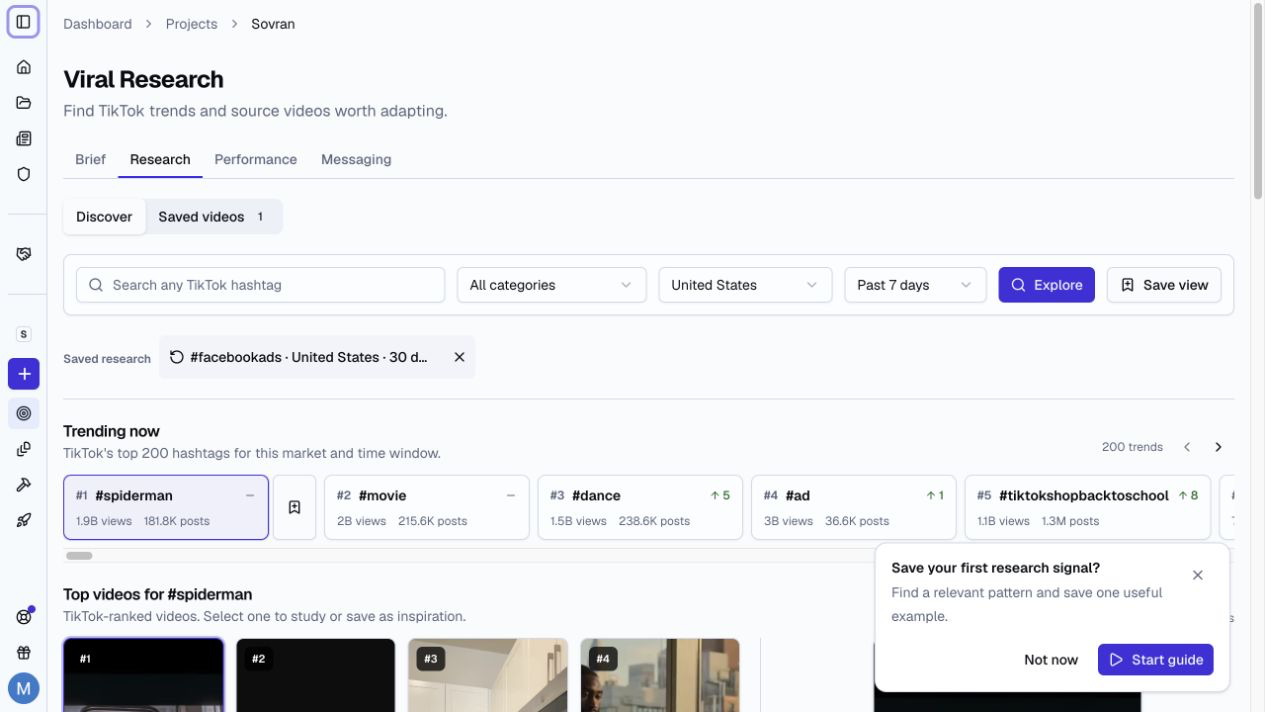Image resolution: width=1265 pixels, height=712 pixels.
Task: Select the #movie trend card
Action: coord(427,507)
